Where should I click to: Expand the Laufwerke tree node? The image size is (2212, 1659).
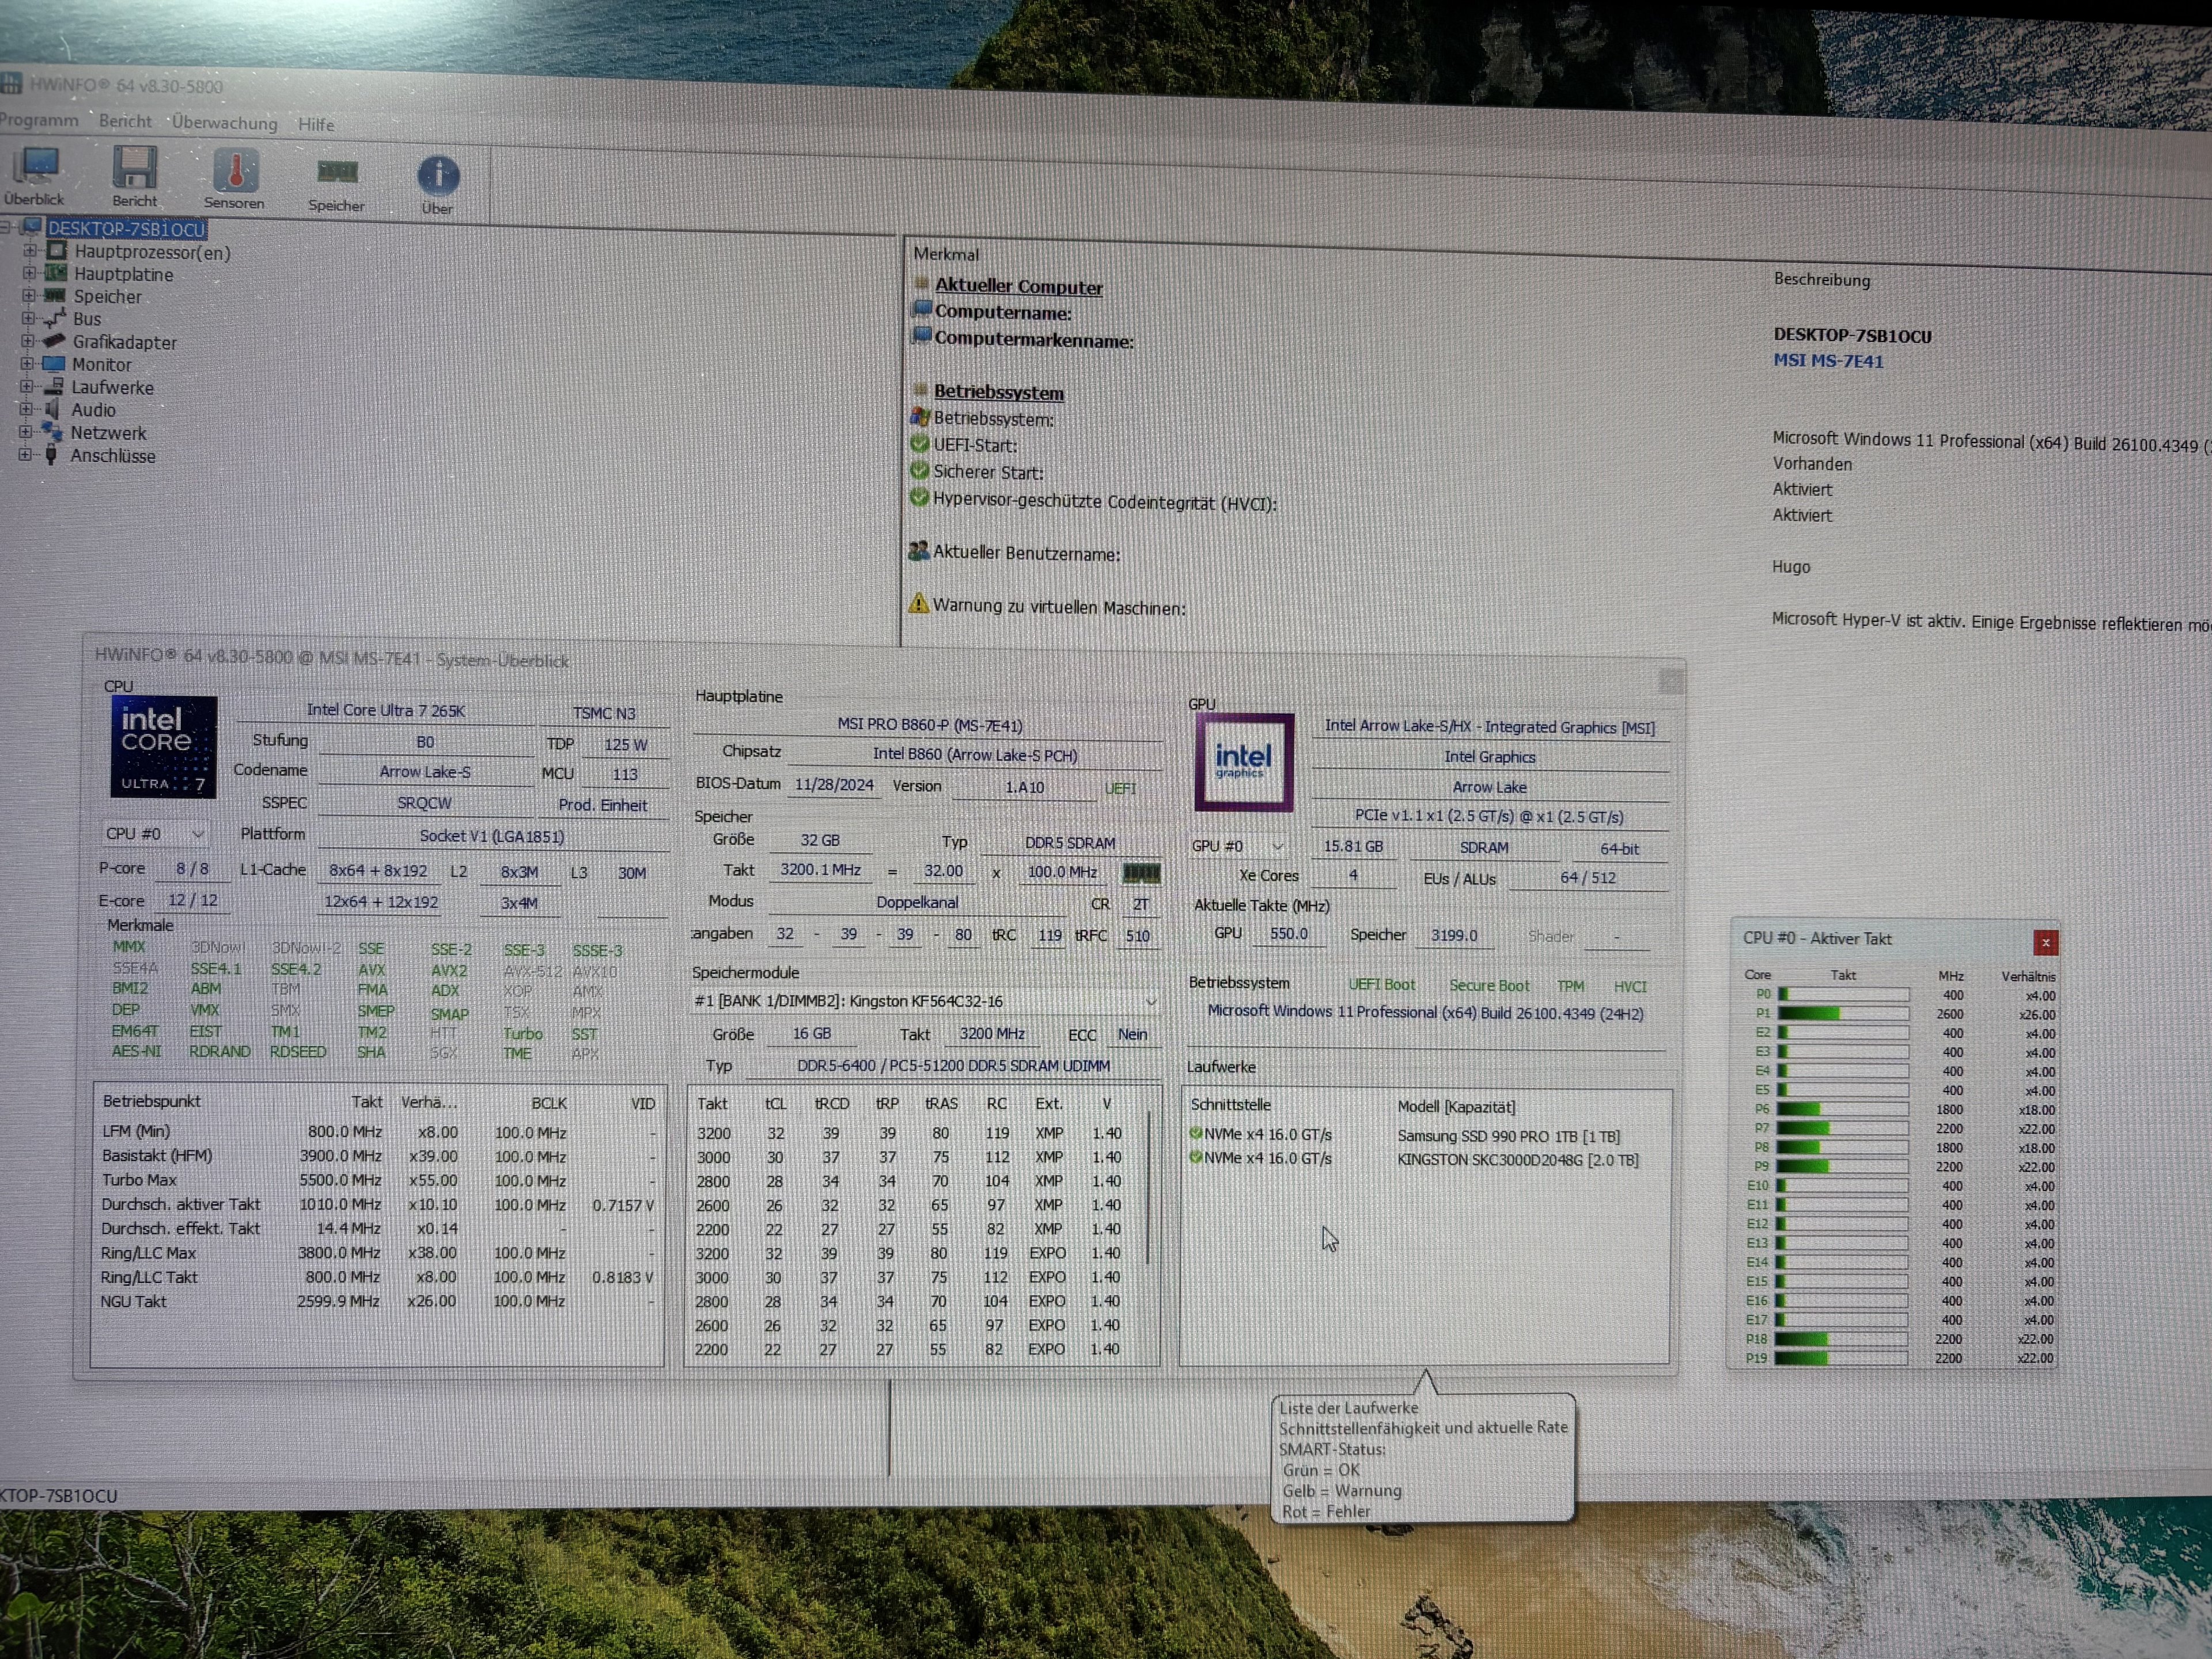tap(27, 387)
